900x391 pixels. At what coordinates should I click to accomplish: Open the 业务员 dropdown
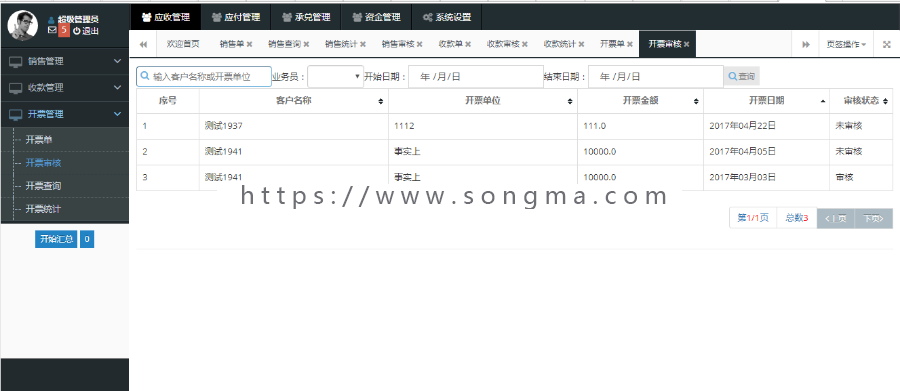(336, 76)
